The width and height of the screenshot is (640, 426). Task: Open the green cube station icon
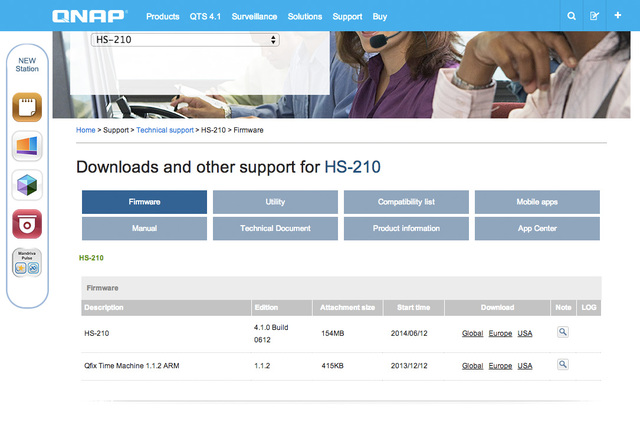27,185
